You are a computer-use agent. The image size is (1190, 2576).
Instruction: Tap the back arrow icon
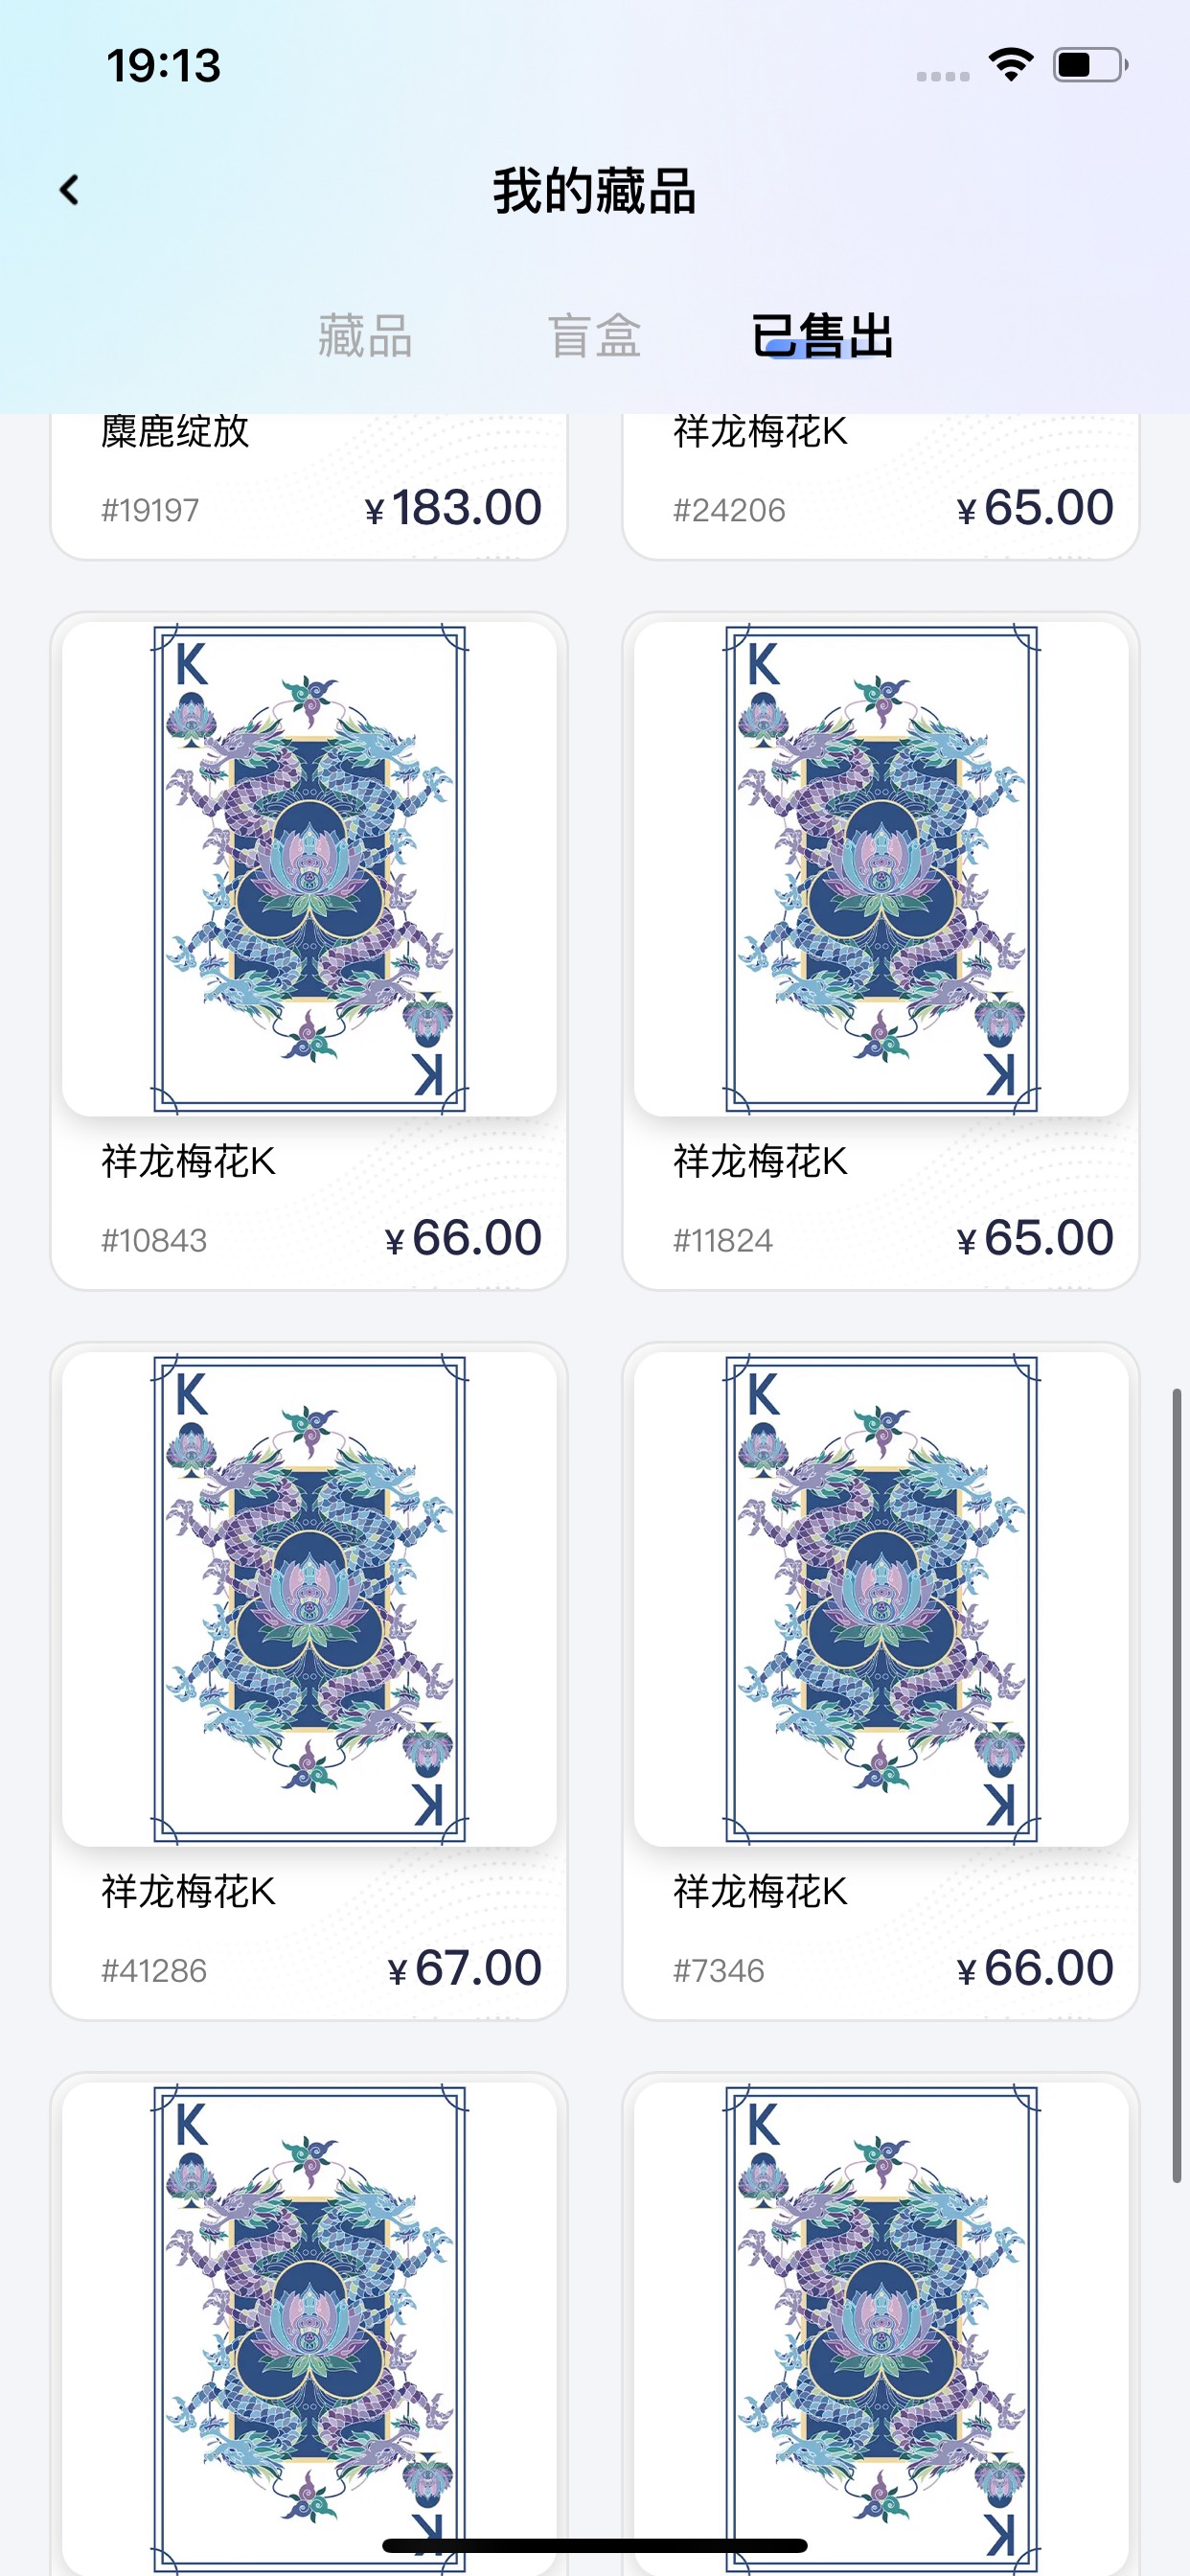[x=69, y=190]
